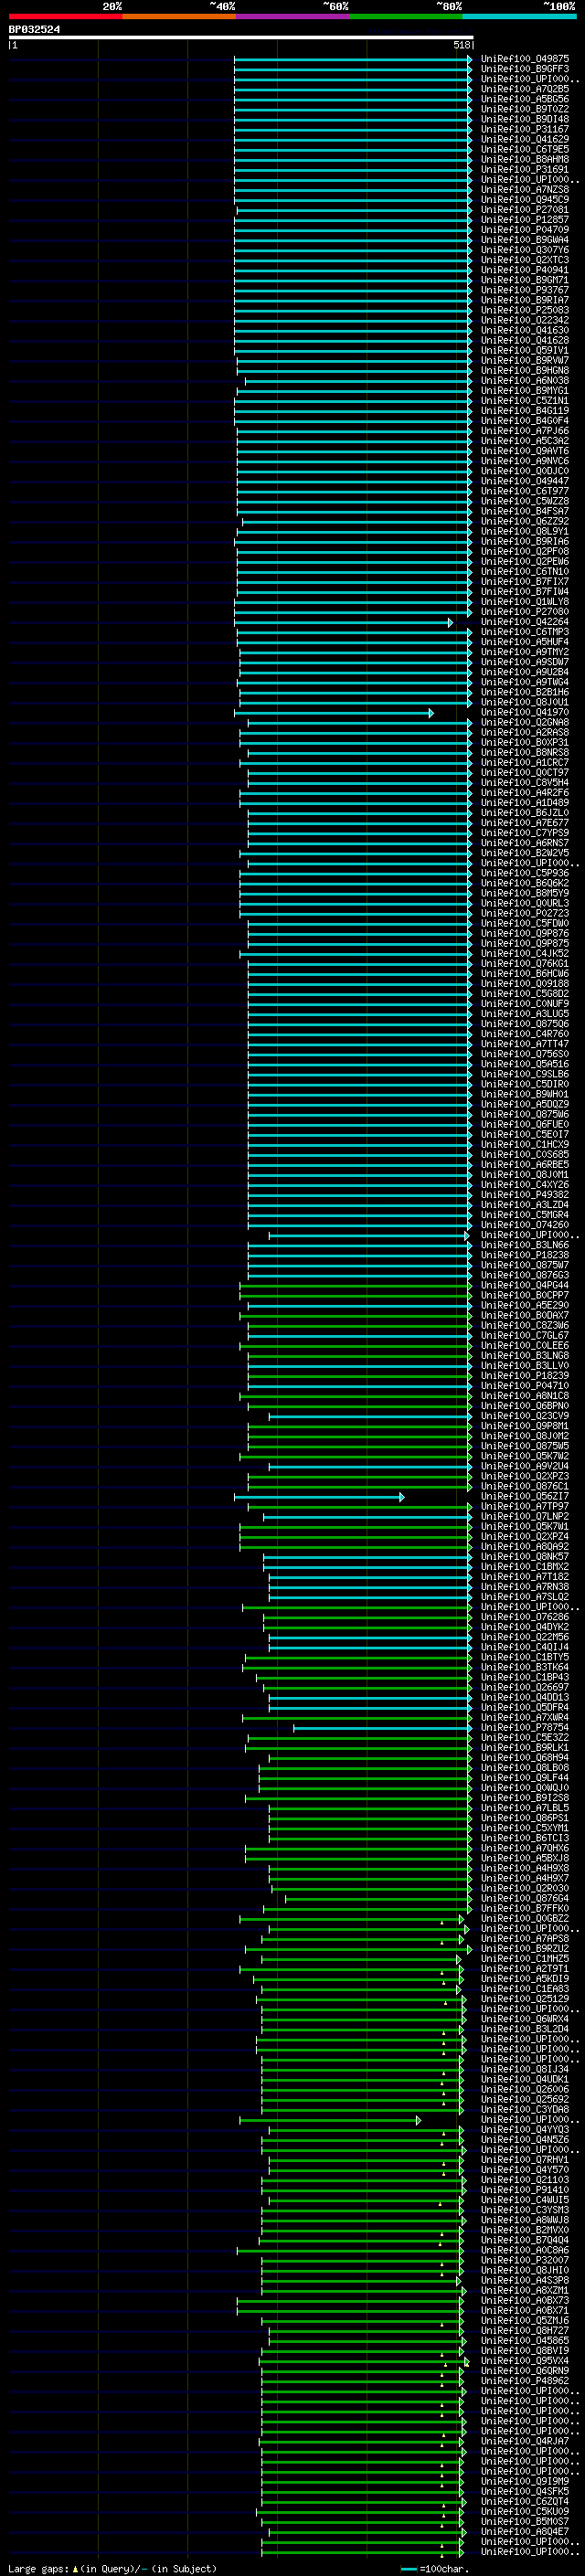Select hit label UniRef100_Q9P876
Screen dimensions: 585x2576
(x=525, y=933)
